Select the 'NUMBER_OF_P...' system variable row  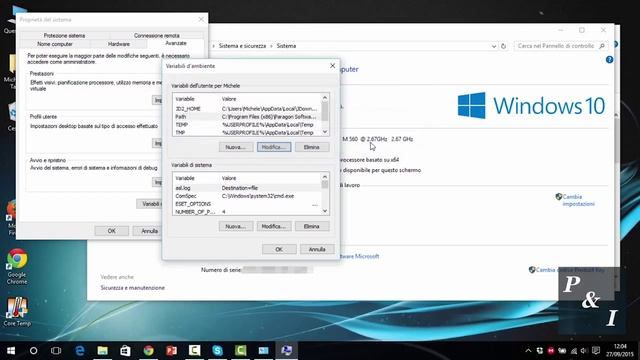point(247,212)
